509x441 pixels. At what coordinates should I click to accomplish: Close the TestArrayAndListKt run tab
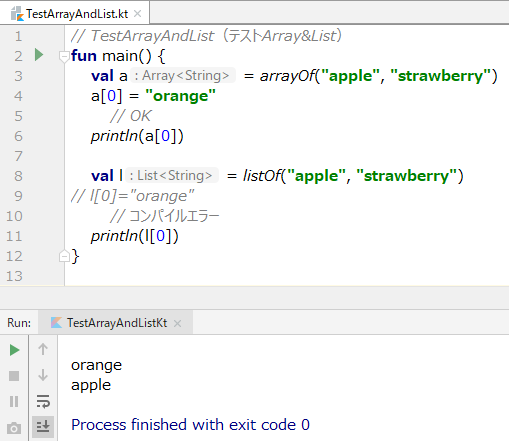[178, 323]
